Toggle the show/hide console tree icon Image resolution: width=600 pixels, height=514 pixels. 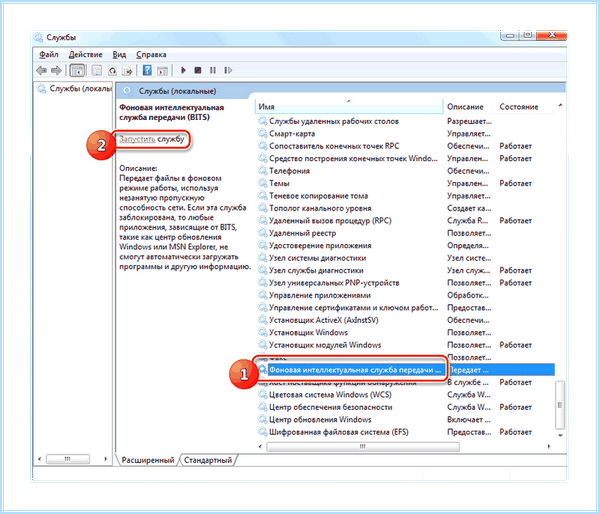pos(77,70)
